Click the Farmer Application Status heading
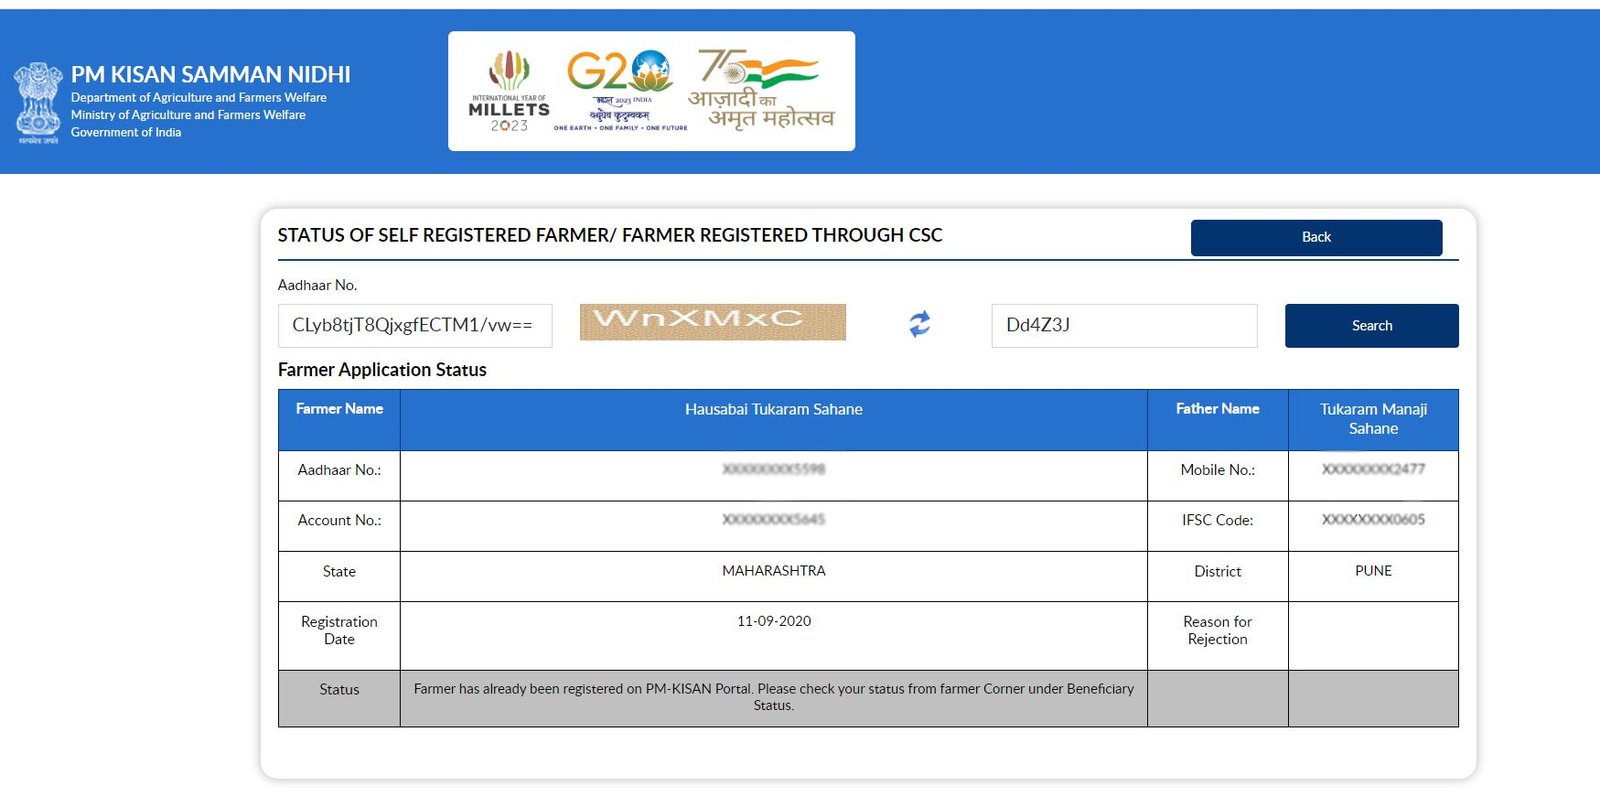Screen dimensions: 1600x809 pos(382,370)
